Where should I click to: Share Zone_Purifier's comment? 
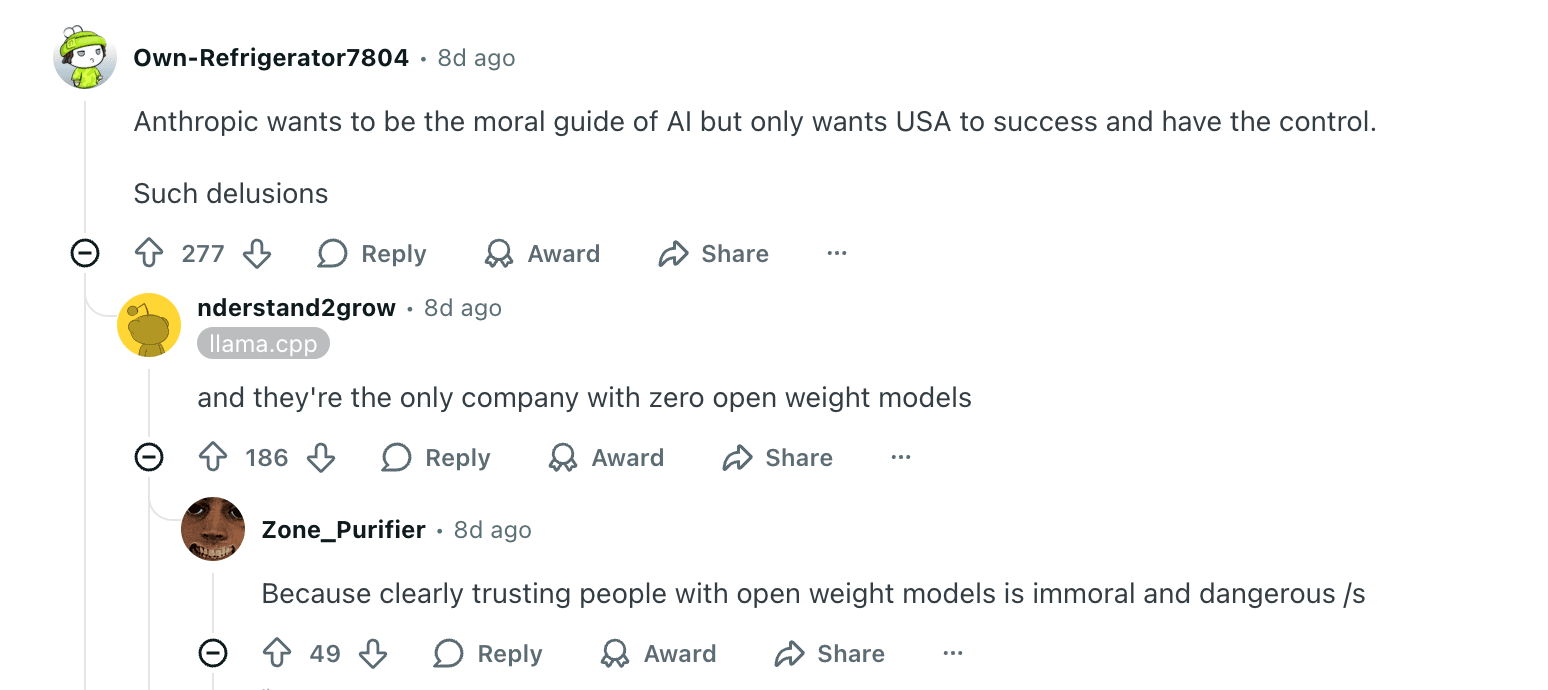pos(828,653)
